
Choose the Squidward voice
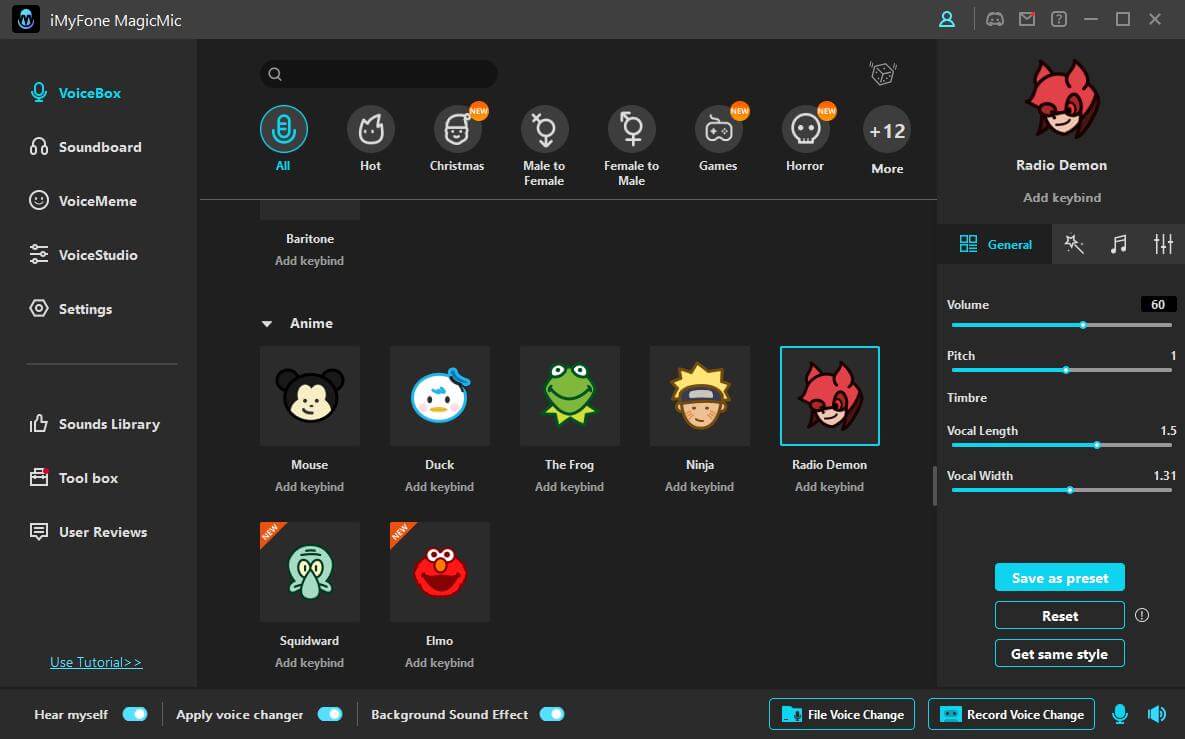coord(310,572)
